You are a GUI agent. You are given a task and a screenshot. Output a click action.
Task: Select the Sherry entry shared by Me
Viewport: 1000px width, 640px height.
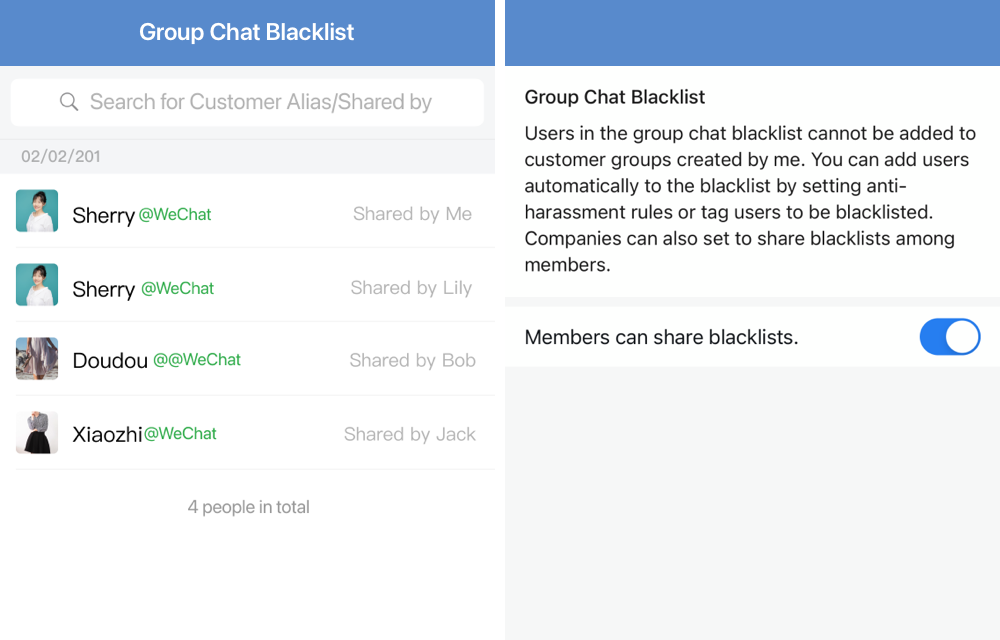247,211
